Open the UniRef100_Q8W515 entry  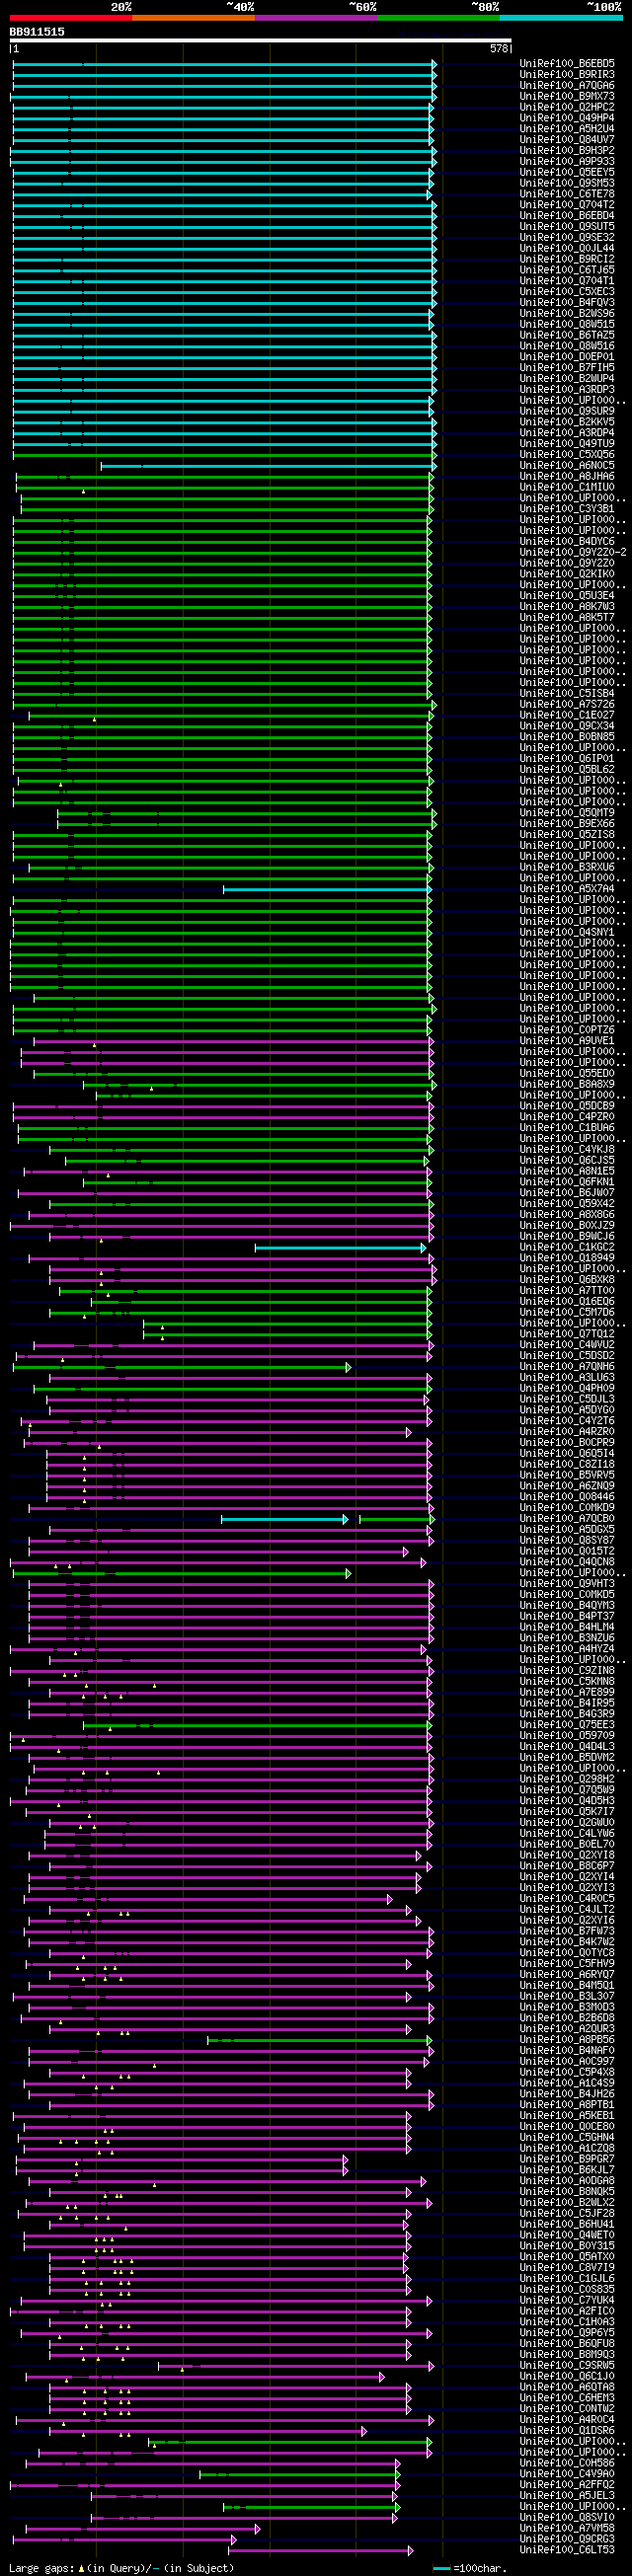click(567, 324)
